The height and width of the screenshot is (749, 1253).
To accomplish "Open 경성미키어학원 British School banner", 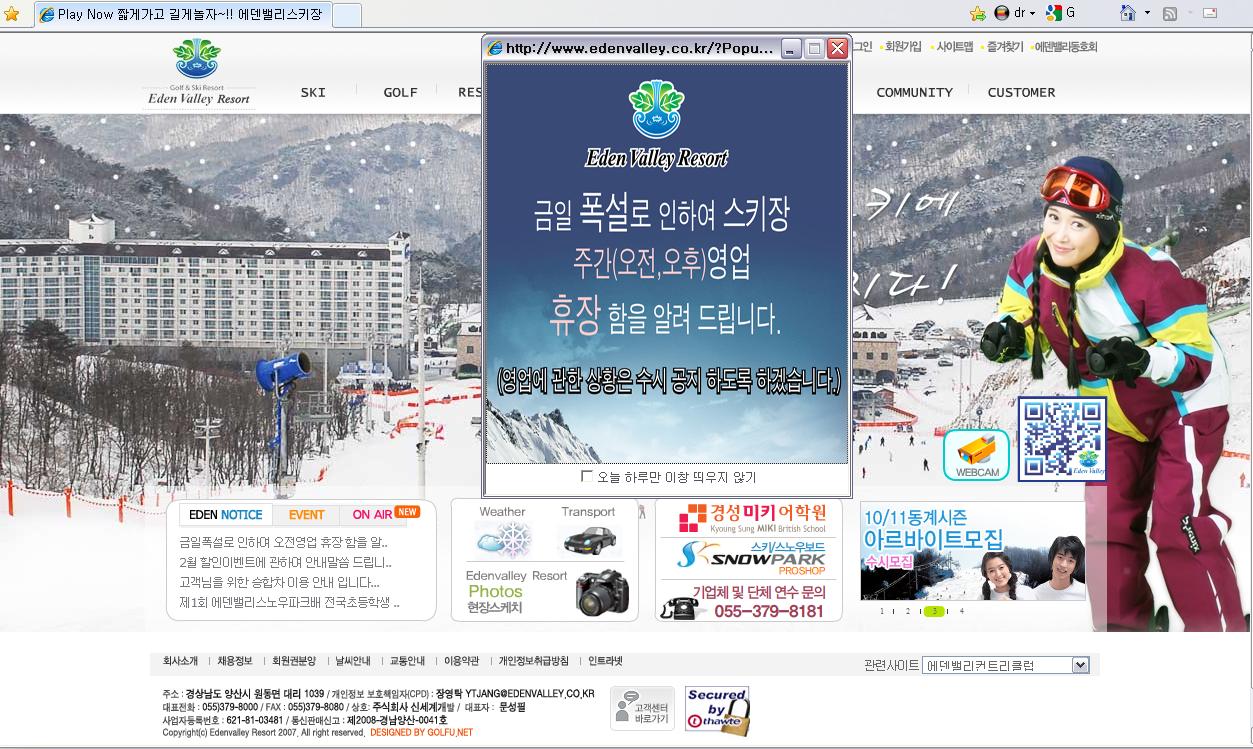I will pos(753,519).
